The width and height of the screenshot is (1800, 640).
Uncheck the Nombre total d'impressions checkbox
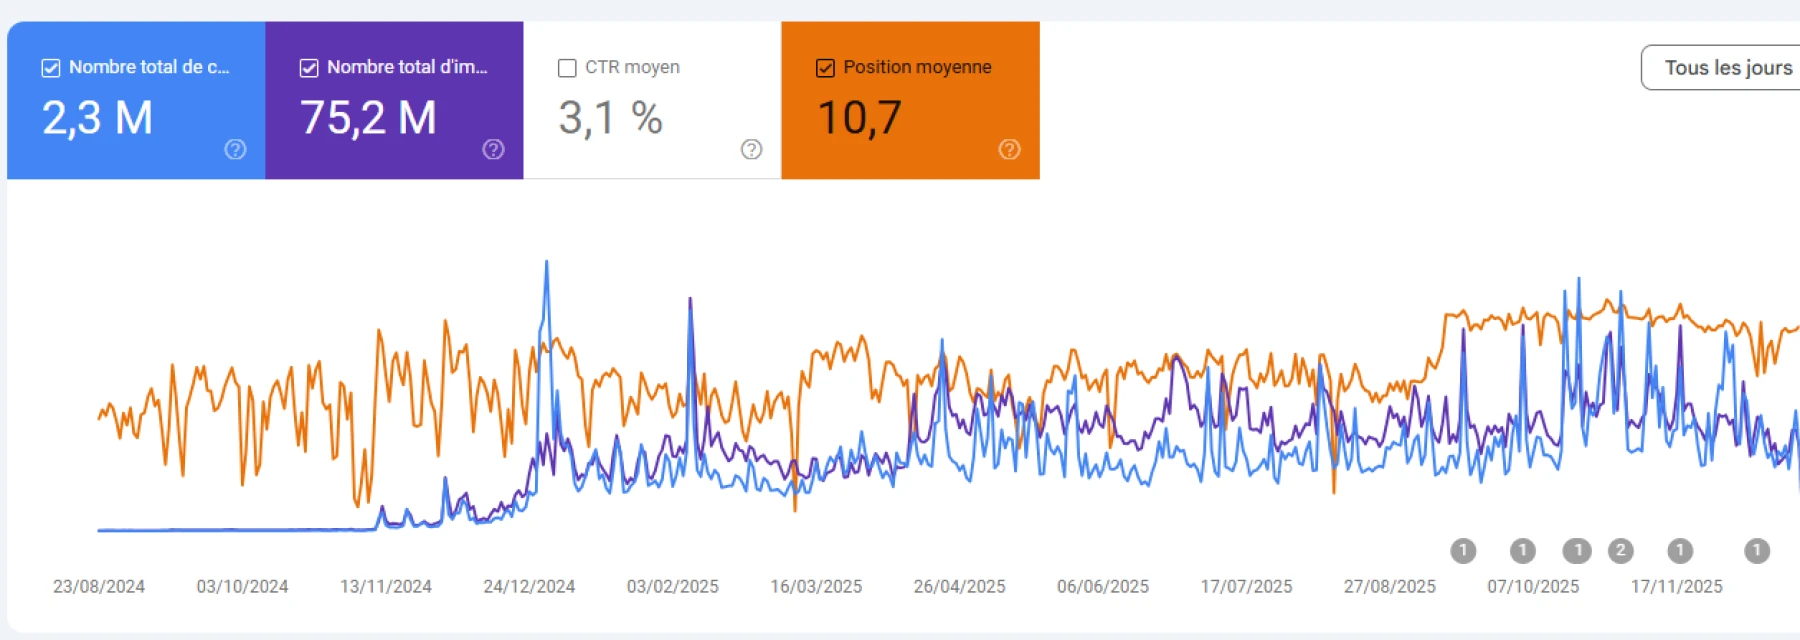309,68
